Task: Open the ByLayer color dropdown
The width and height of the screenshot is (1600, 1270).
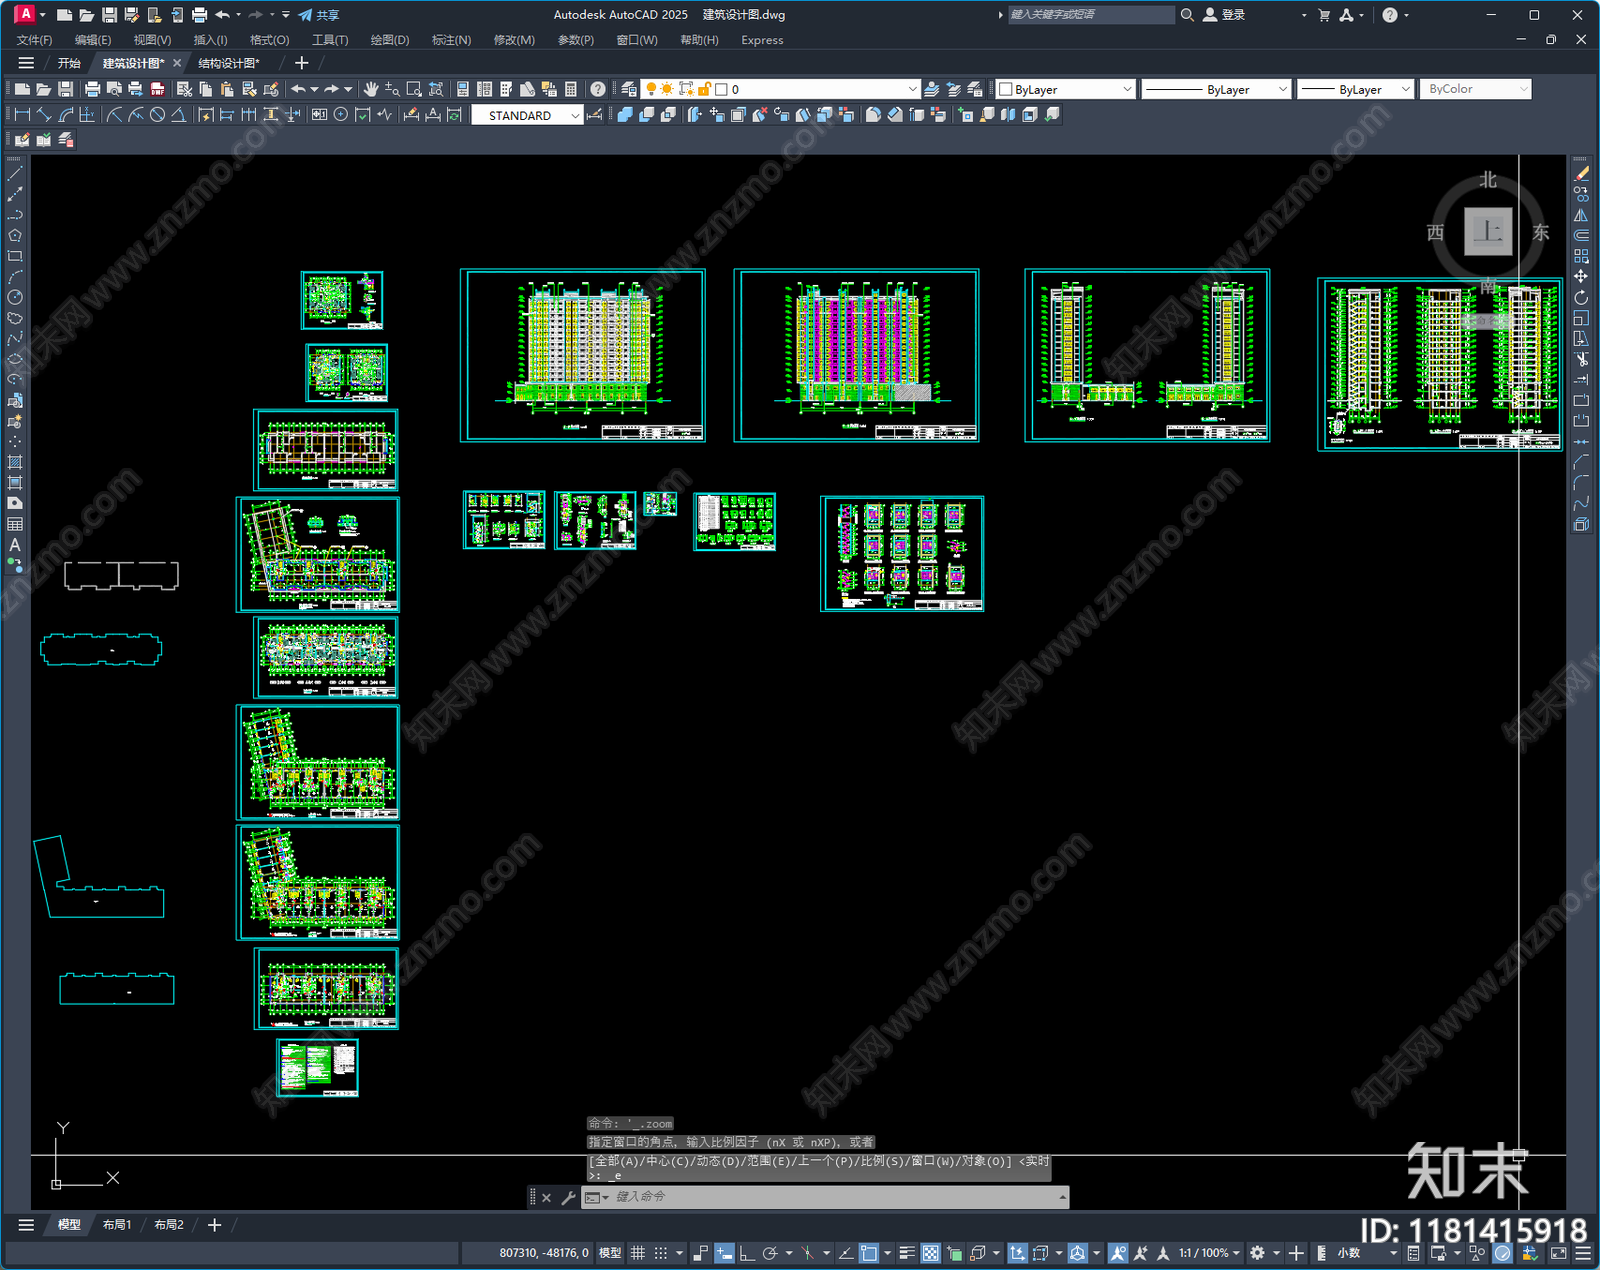Action: click(1126, 89)
